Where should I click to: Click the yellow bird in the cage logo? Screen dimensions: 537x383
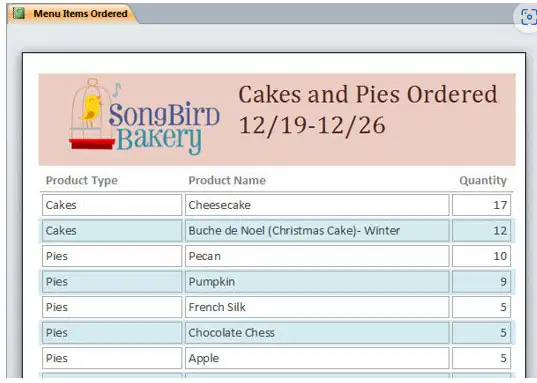[91, 107]
